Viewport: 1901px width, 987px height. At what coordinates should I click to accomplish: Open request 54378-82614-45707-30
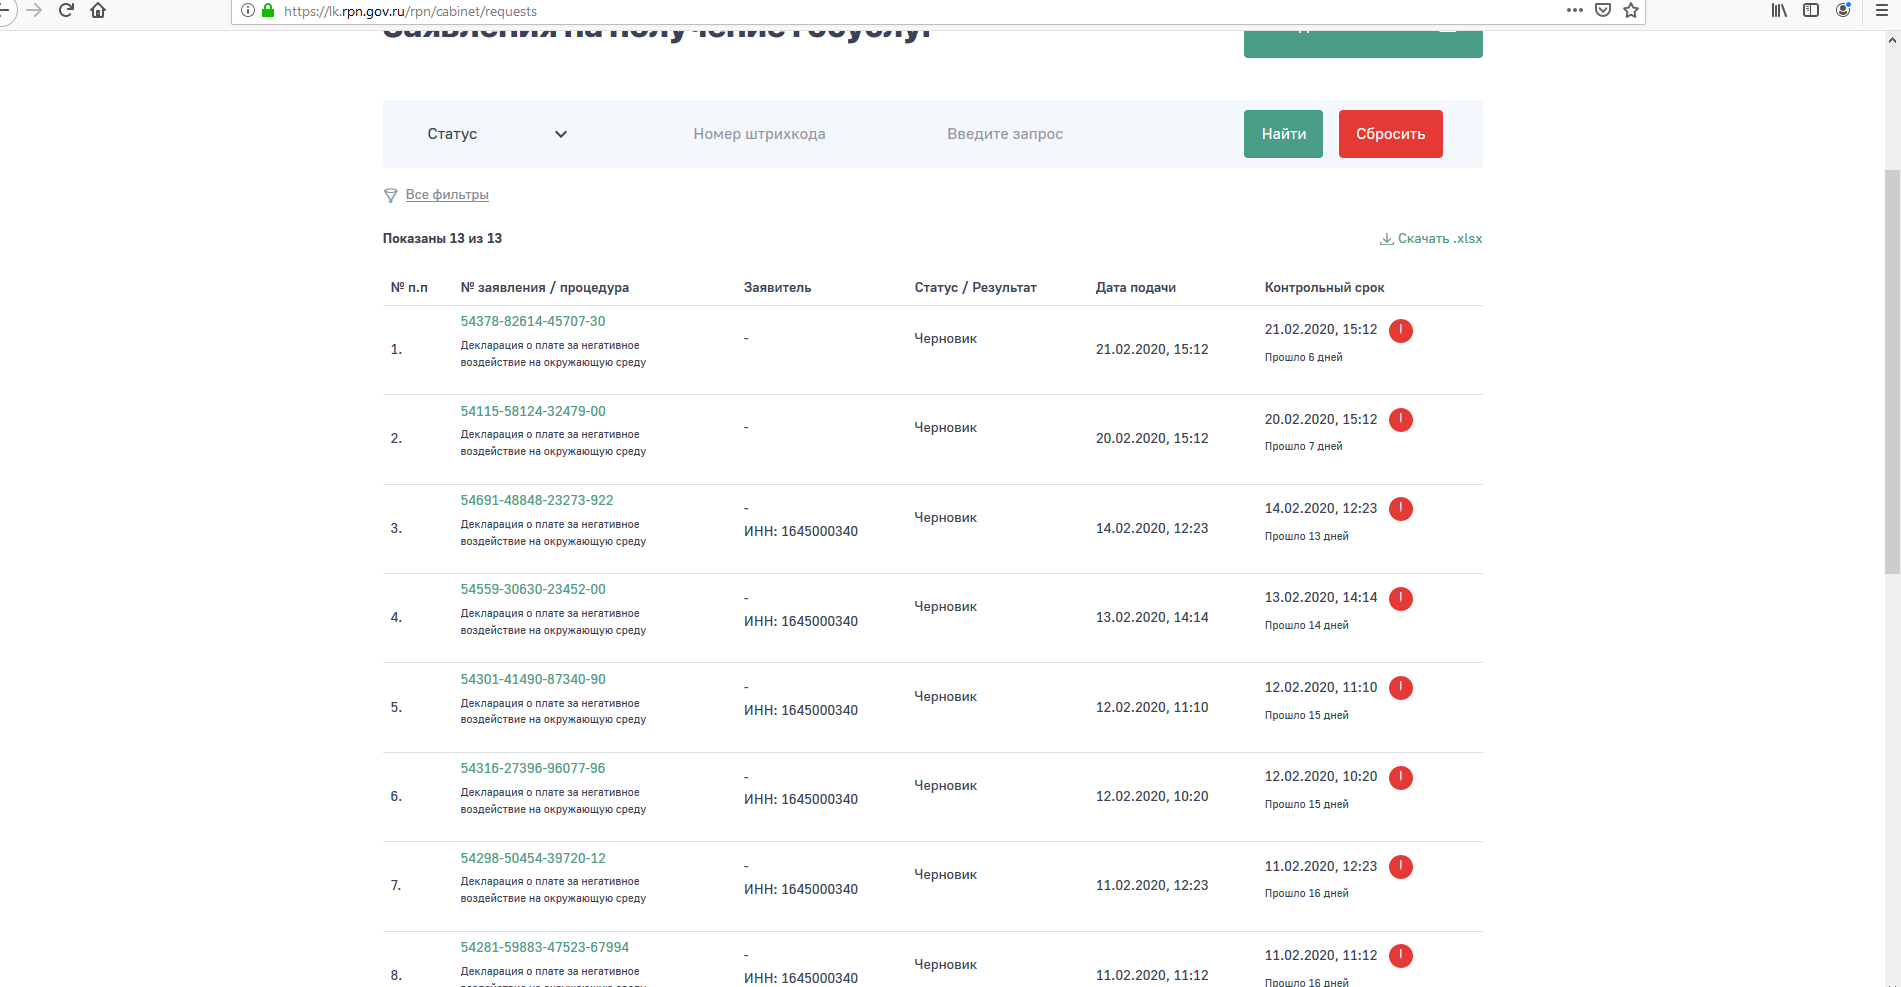532,322
